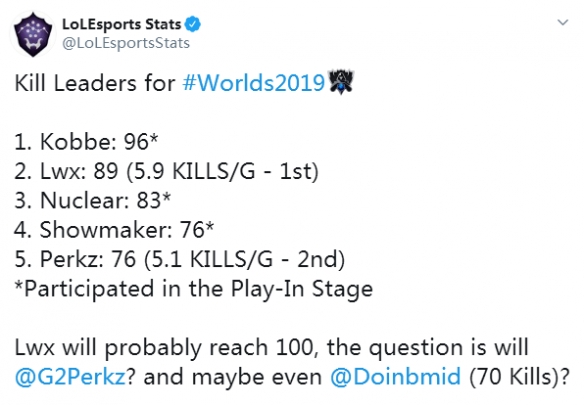Viewport: 584px width, 405px height.
Task: Open the LoLEsports Stats profile avatar
Action: [x=33, y=34]
